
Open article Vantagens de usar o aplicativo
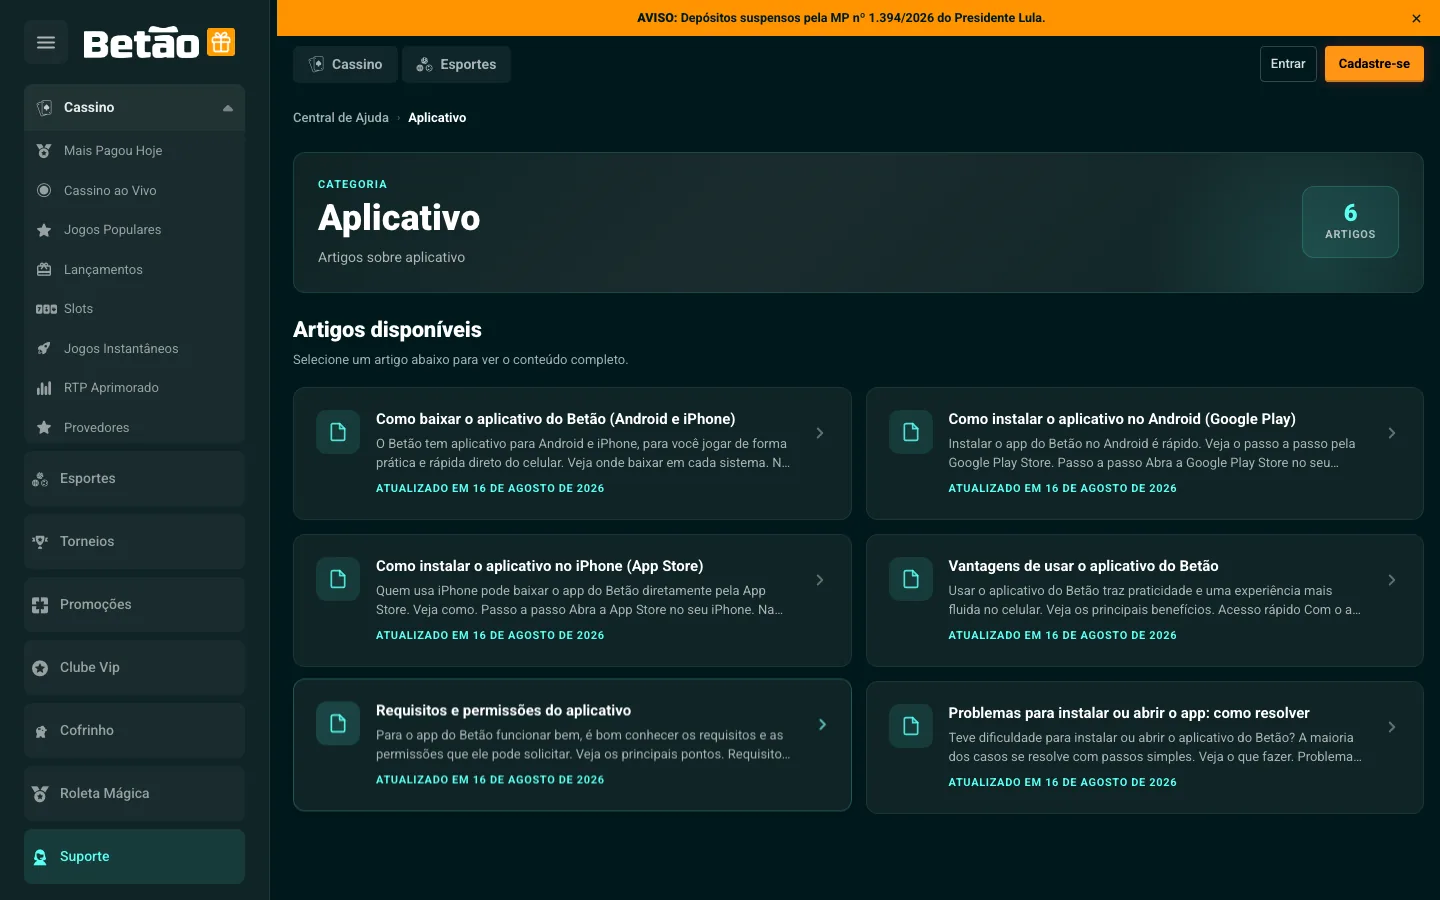pos(1145,600)
